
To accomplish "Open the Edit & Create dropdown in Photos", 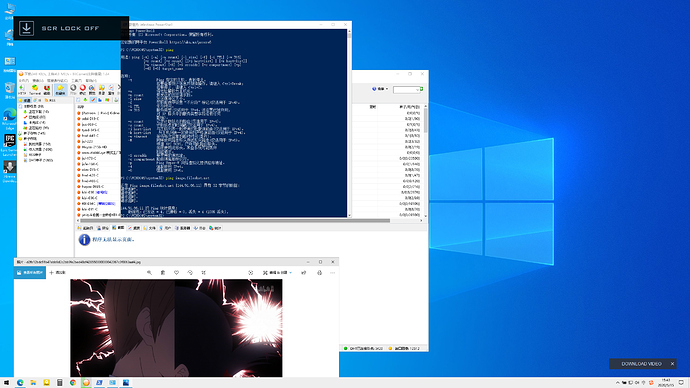I will (x=278, y=273).
